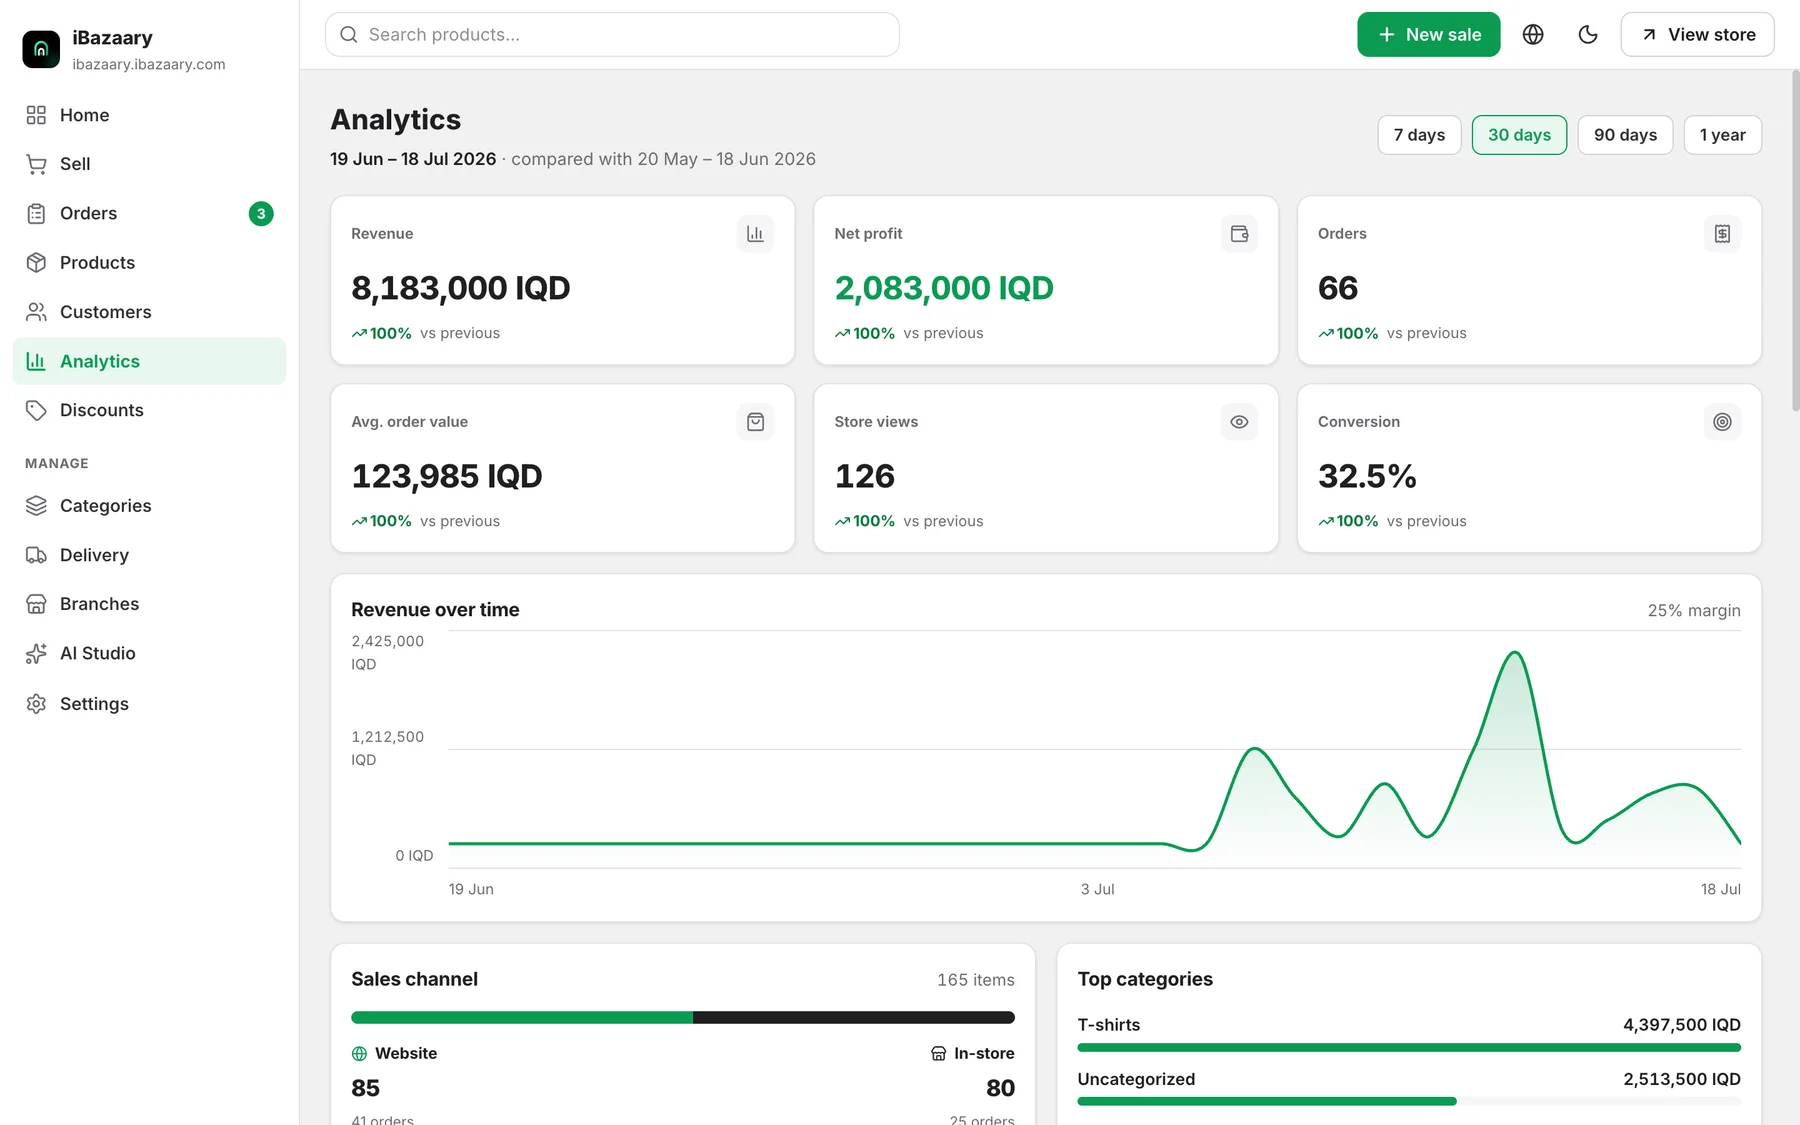The height and width of the screenshot is (1125, 1800).
Task: Click the Store views eye icon
Action: [x=1239, y=422]
